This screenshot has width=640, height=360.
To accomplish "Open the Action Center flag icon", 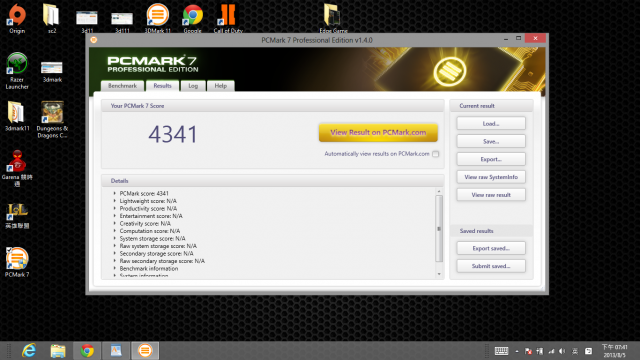I will pos(528,351).
